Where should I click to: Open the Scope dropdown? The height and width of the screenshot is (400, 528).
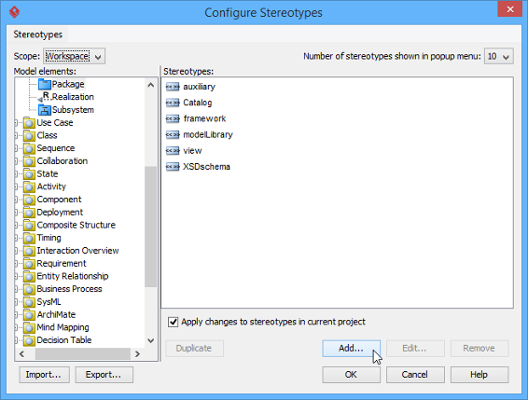click(x=74, y=56)
